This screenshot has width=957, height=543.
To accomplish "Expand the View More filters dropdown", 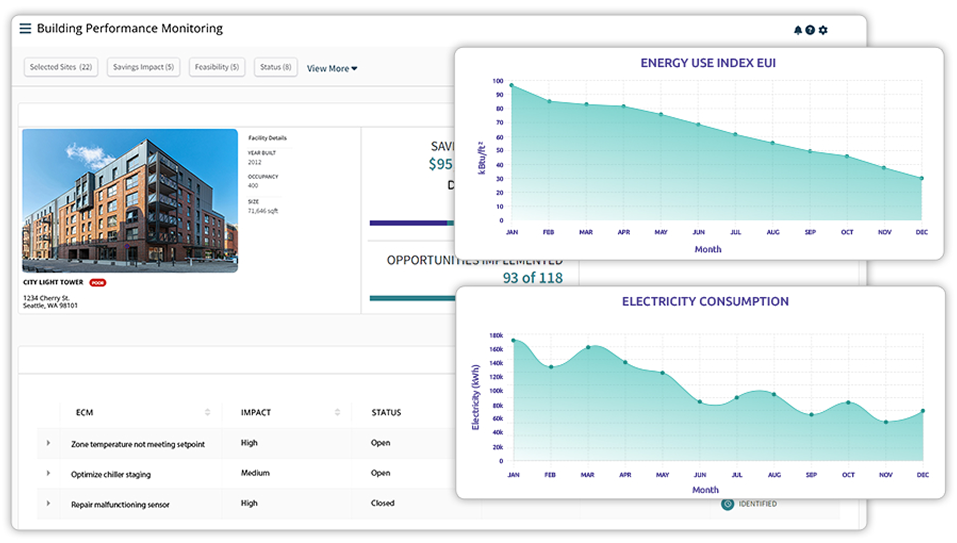I will point(332,69).
